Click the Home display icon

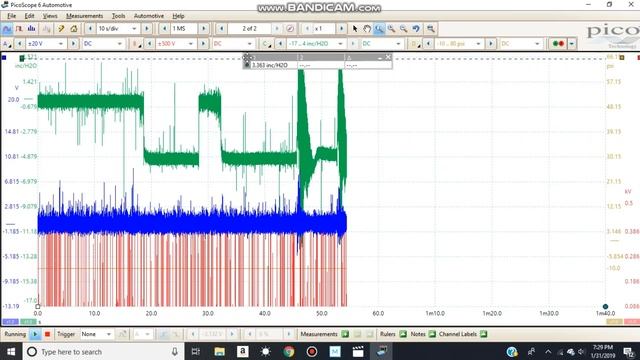coord(74,29)
